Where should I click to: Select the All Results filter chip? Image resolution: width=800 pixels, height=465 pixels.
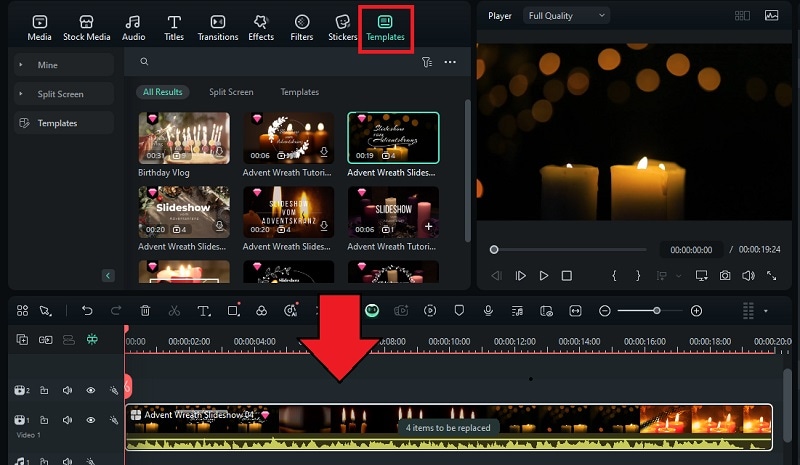pyautogui.click(x=162, y=92)
